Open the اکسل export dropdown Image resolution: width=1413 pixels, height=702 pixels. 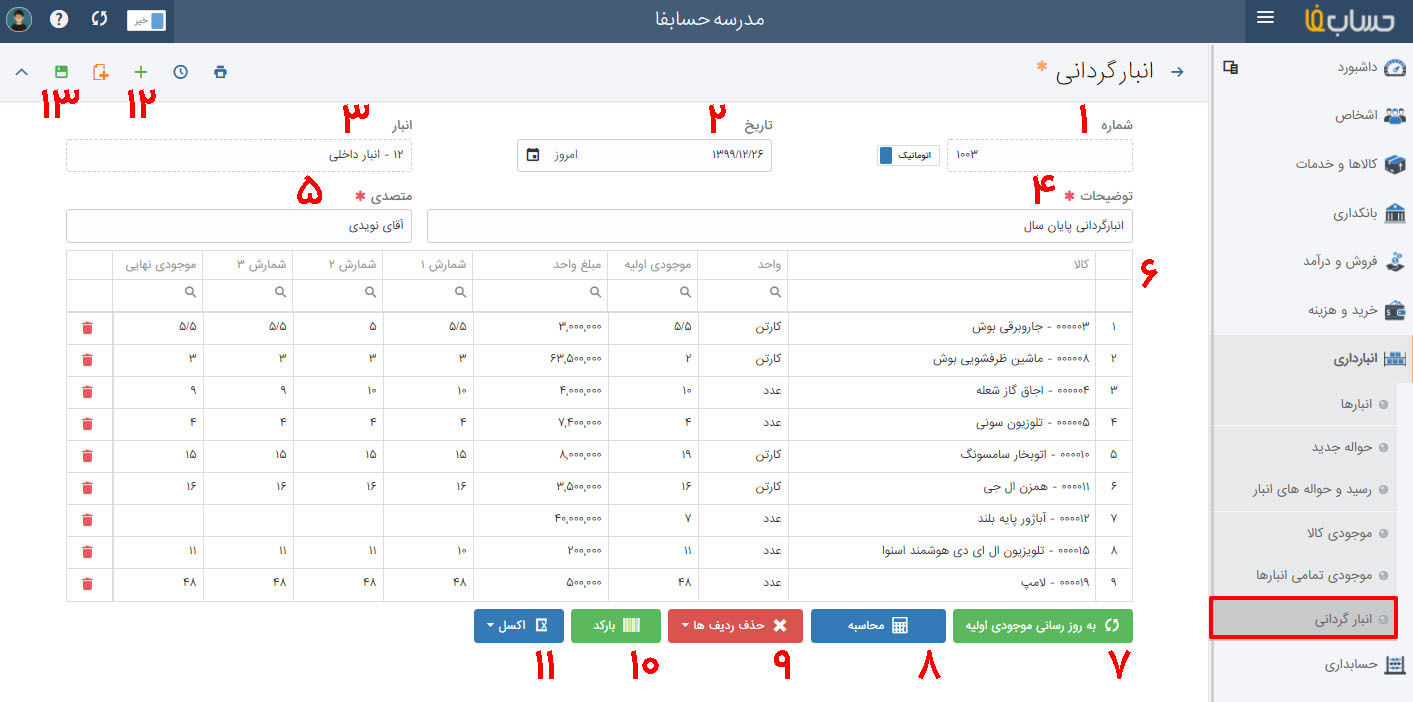[519, 626]
